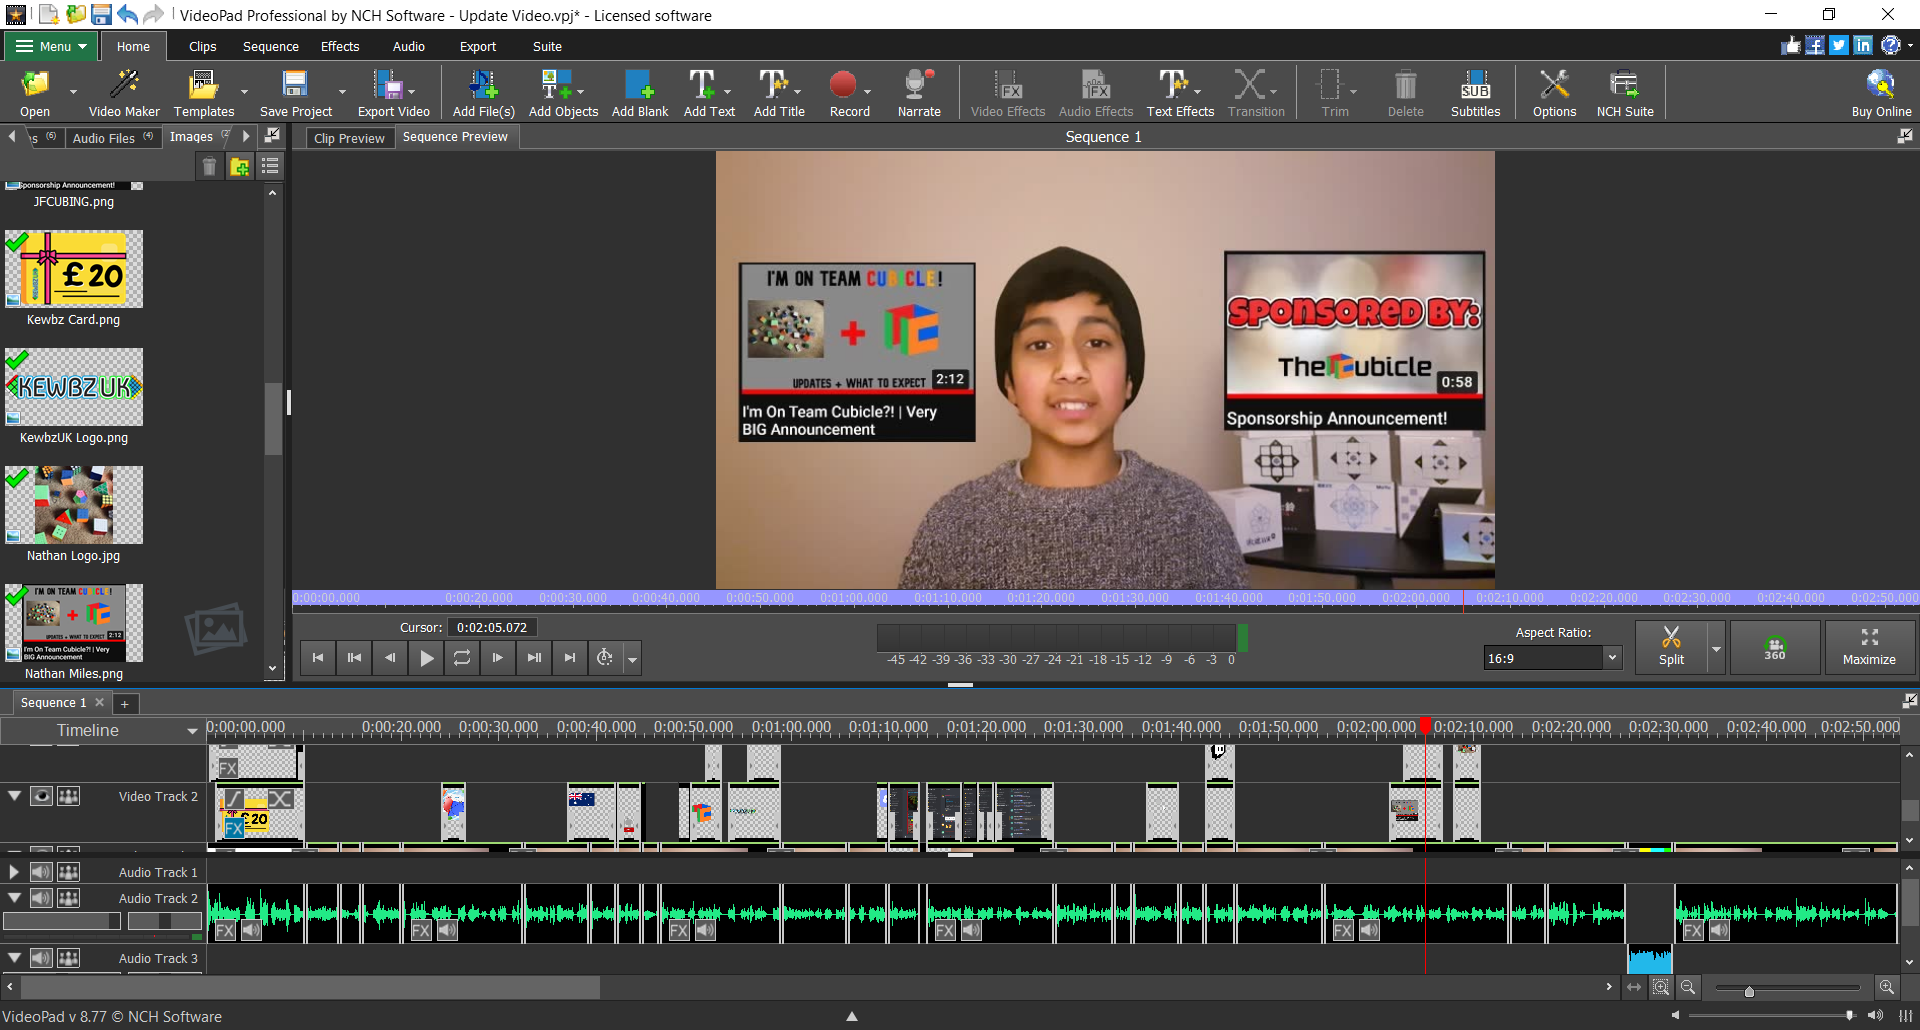Mute Audio Track 2 speaker
The width and height of the screenshot is (1920, 1030).
click(x=41, y=898)
